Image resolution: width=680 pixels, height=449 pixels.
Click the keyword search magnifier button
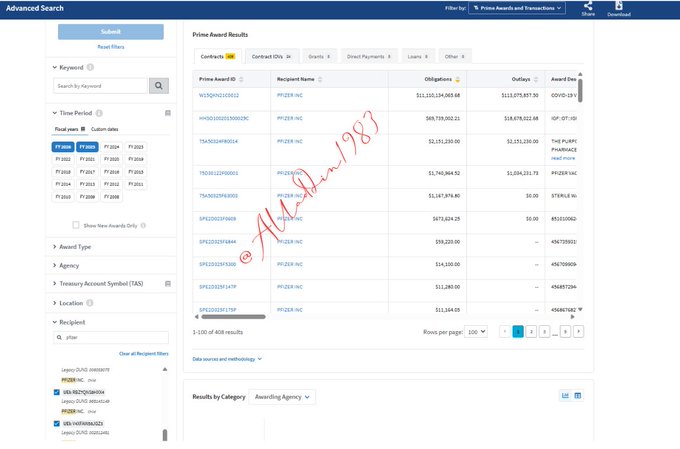tap(159, 86)
